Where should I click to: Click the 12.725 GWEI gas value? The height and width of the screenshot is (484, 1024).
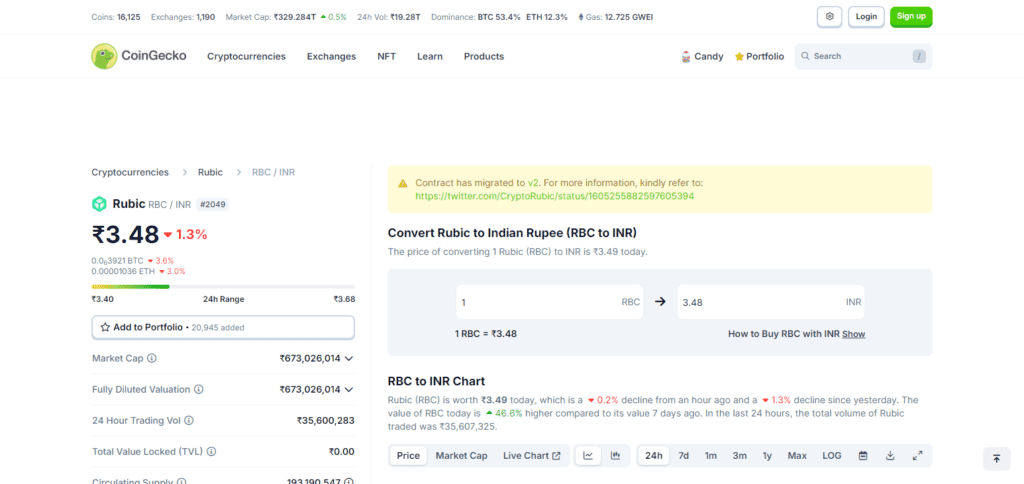(x=629, y=17)
